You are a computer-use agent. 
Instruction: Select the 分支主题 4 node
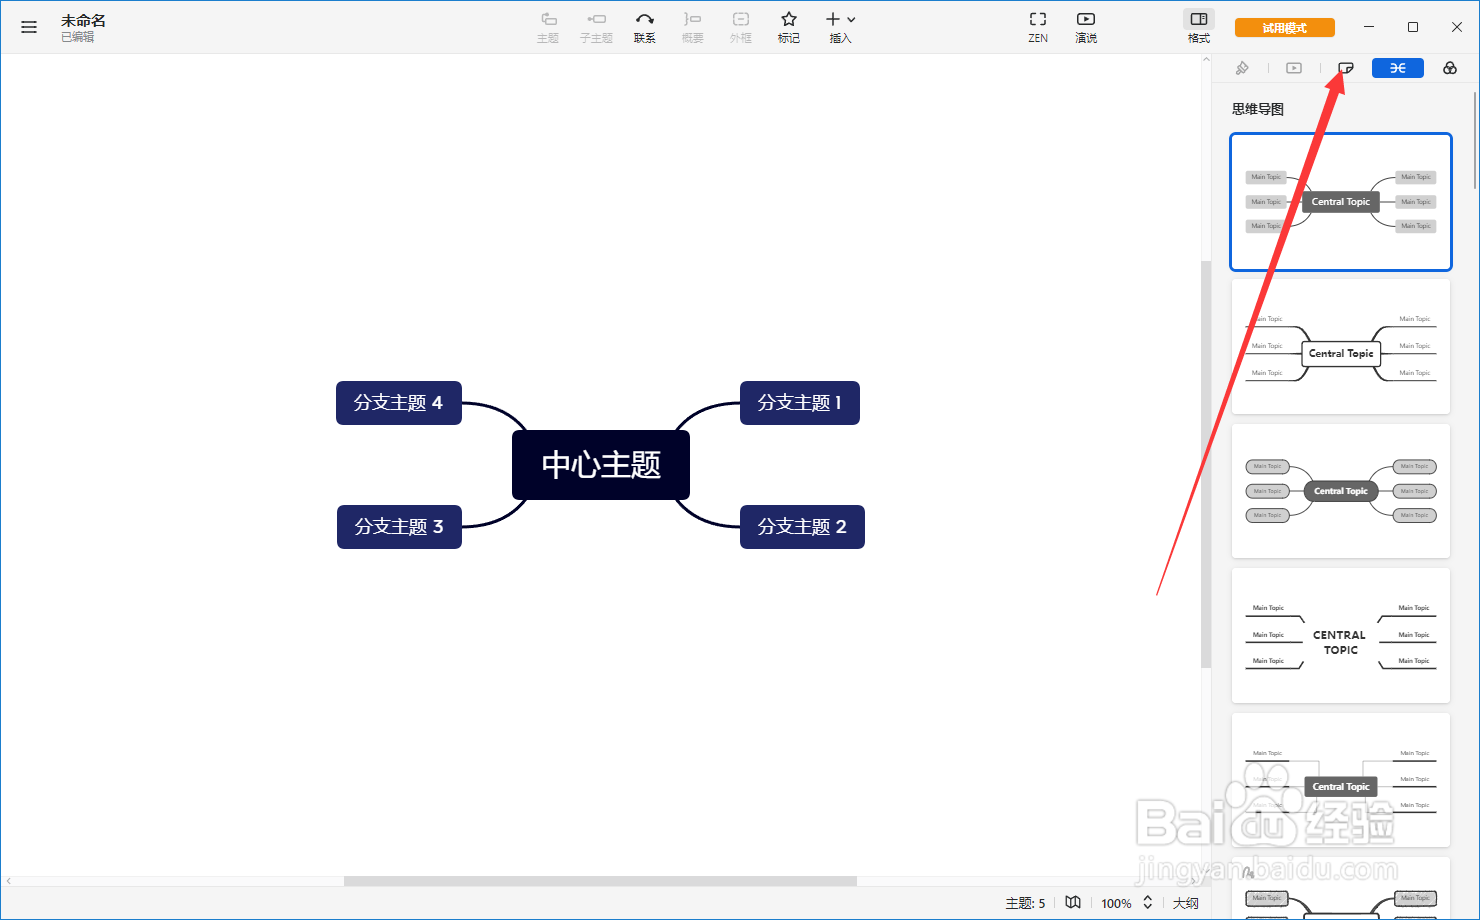click(x=399, y=403)
